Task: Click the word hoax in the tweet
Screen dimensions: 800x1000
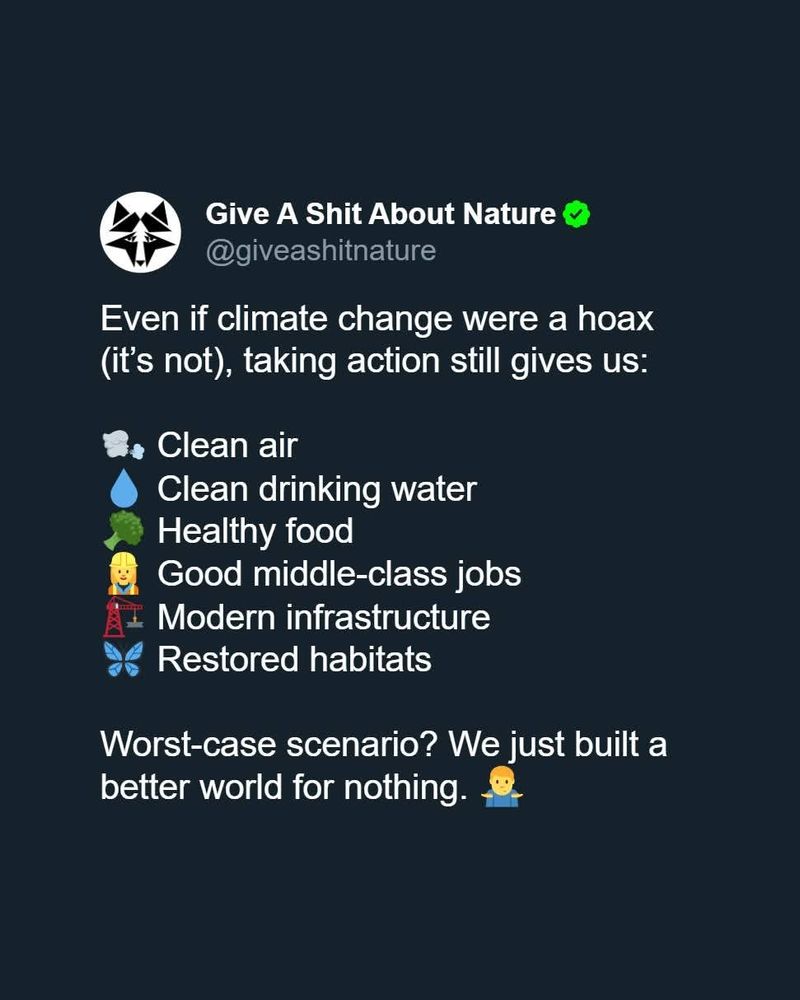Action: pos(616,318)
